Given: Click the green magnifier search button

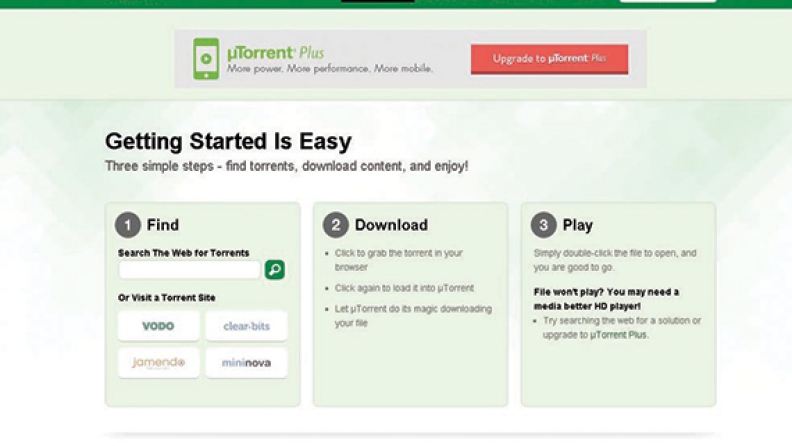Looking at the screenshot, I should (275, 270).
